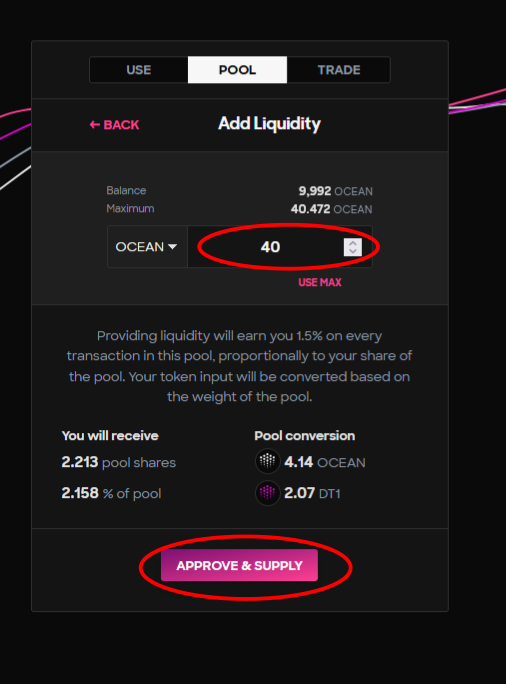Click the APPROVE & SUPPLY button
Image resolution: width=506 pixels, height=684 pixels.
coord(239,565)
